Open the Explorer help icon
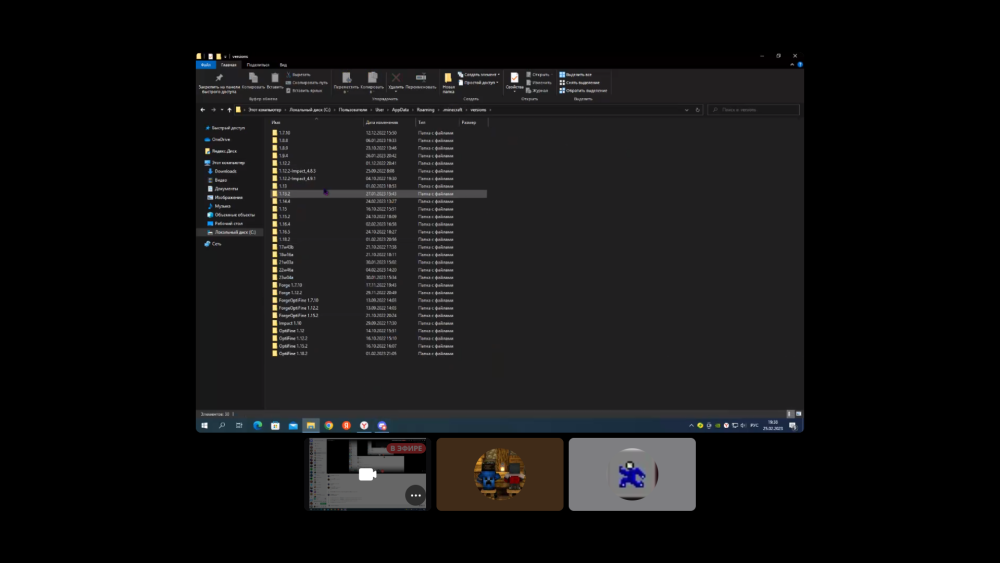The image size is (1000, 563). 800,64
